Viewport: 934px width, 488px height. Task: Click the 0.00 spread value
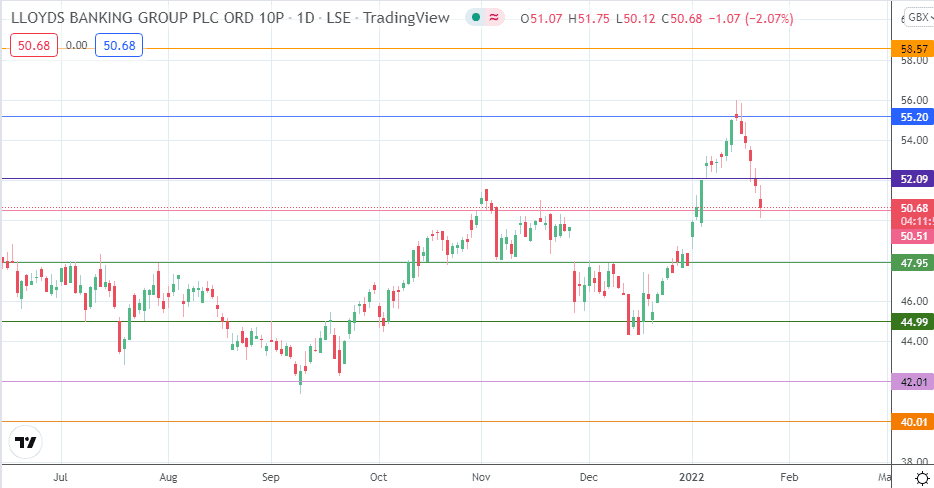pos(76,45)
